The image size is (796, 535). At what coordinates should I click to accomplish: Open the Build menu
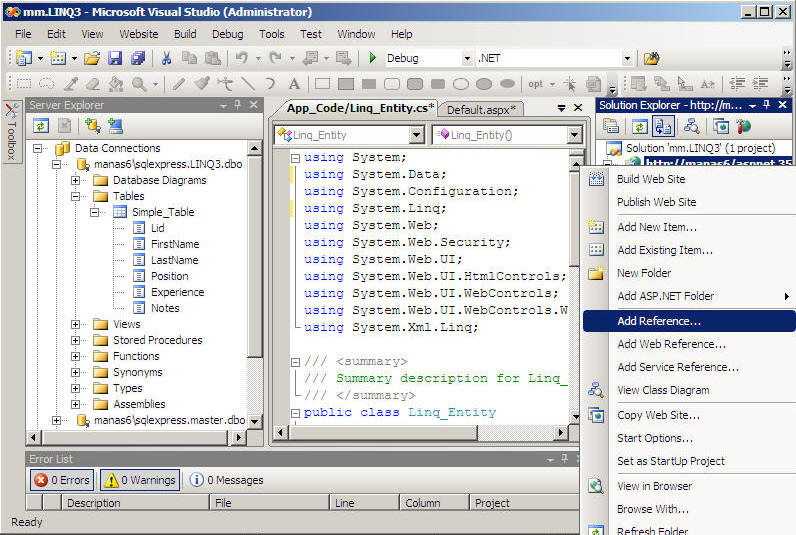[185, 34]
